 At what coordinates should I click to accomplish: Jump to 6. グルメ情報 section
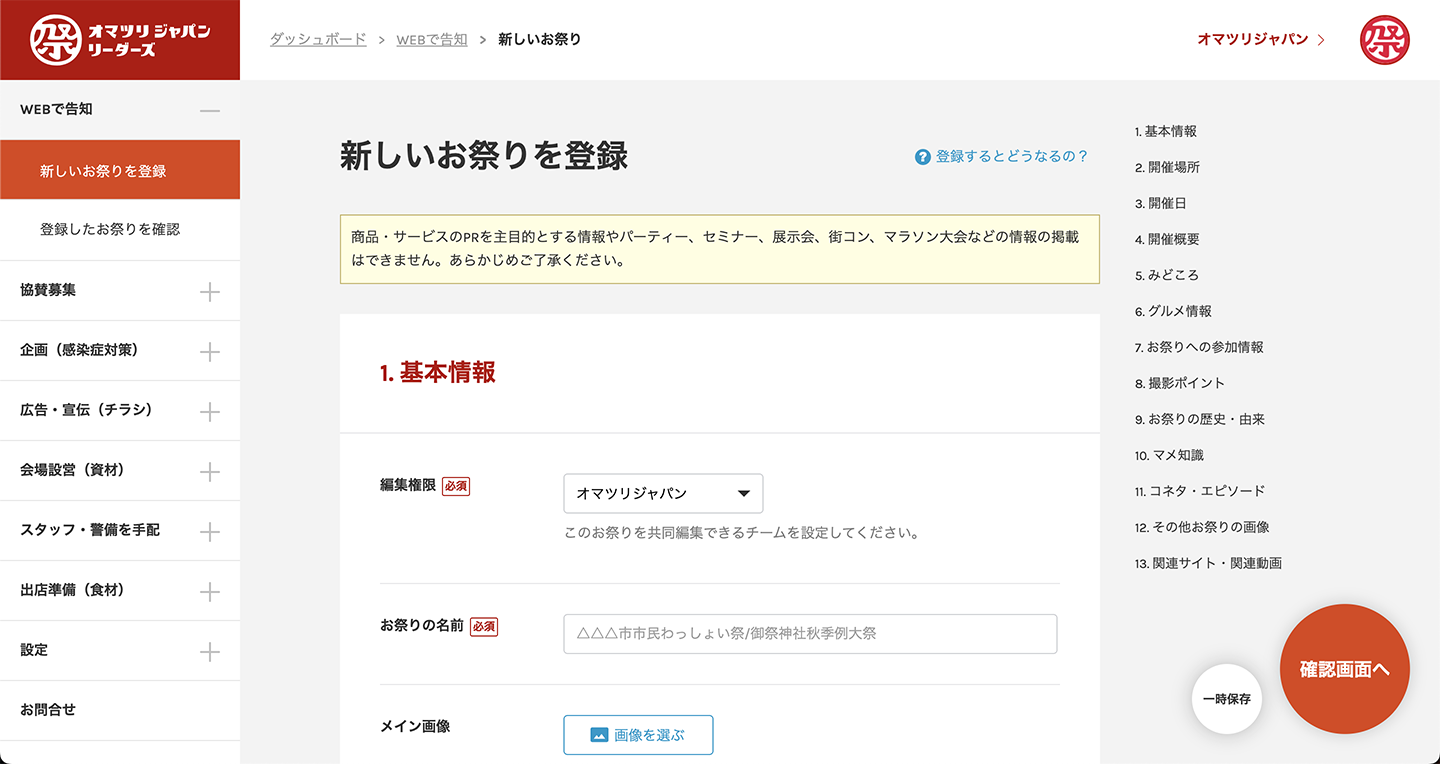pos(1173,311)
